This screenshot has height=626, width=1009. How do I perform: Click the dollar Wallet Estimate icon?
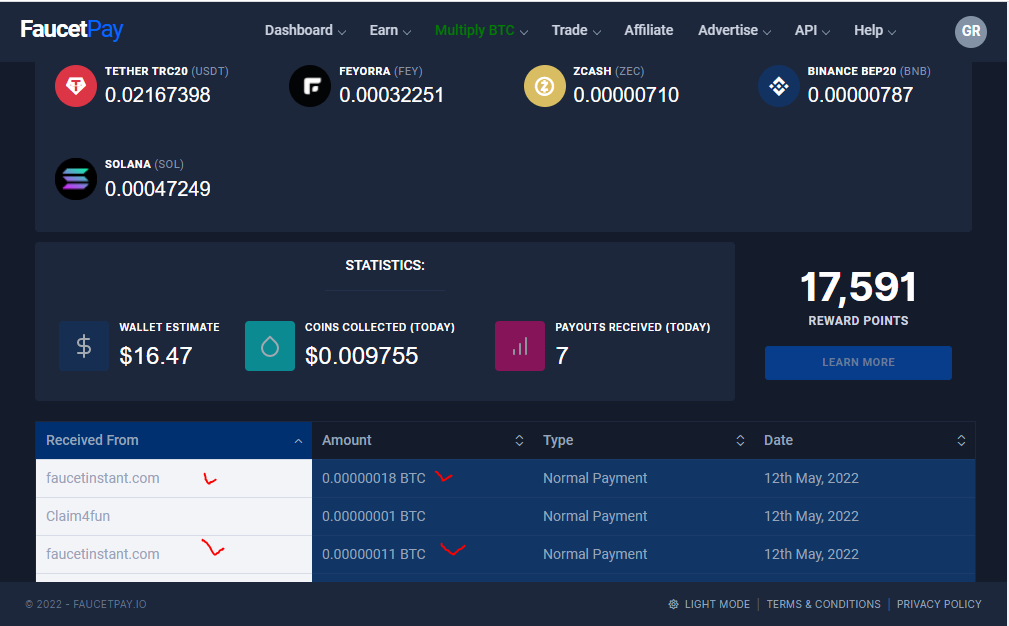[84, 346]
